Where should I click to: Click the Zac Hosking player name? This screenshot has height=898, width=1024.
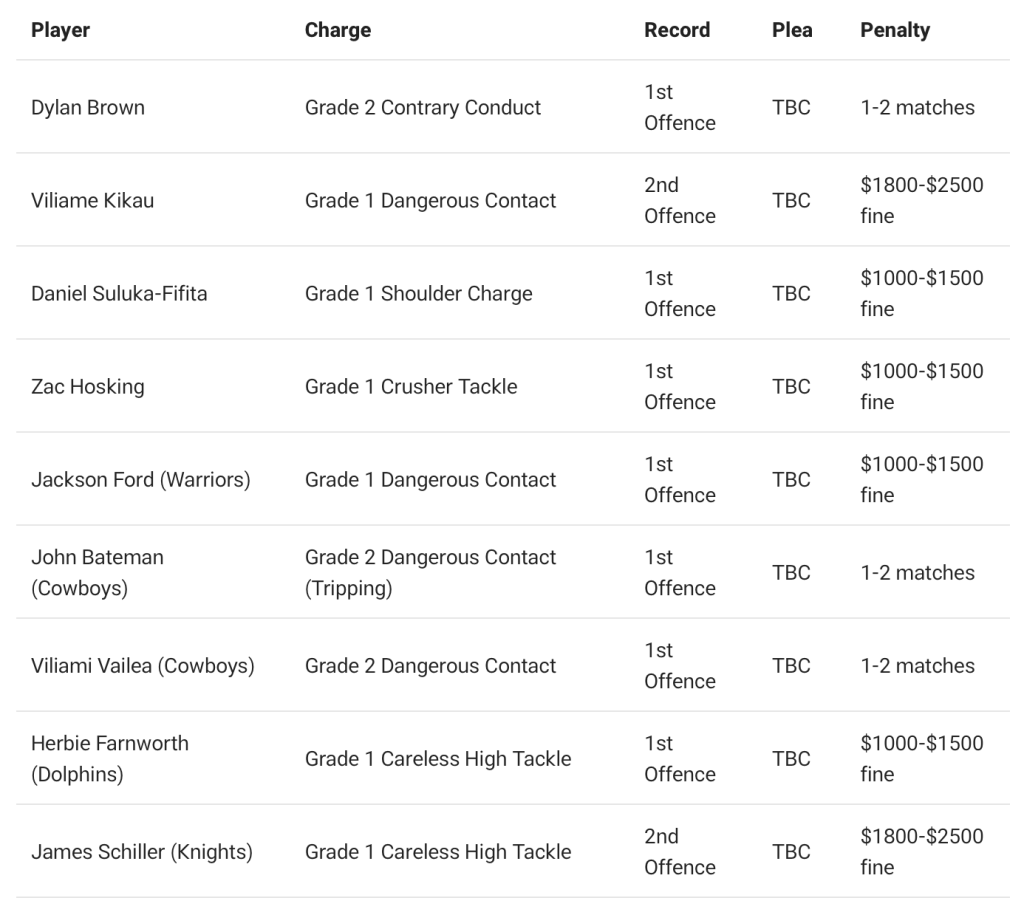click(87, 386)
